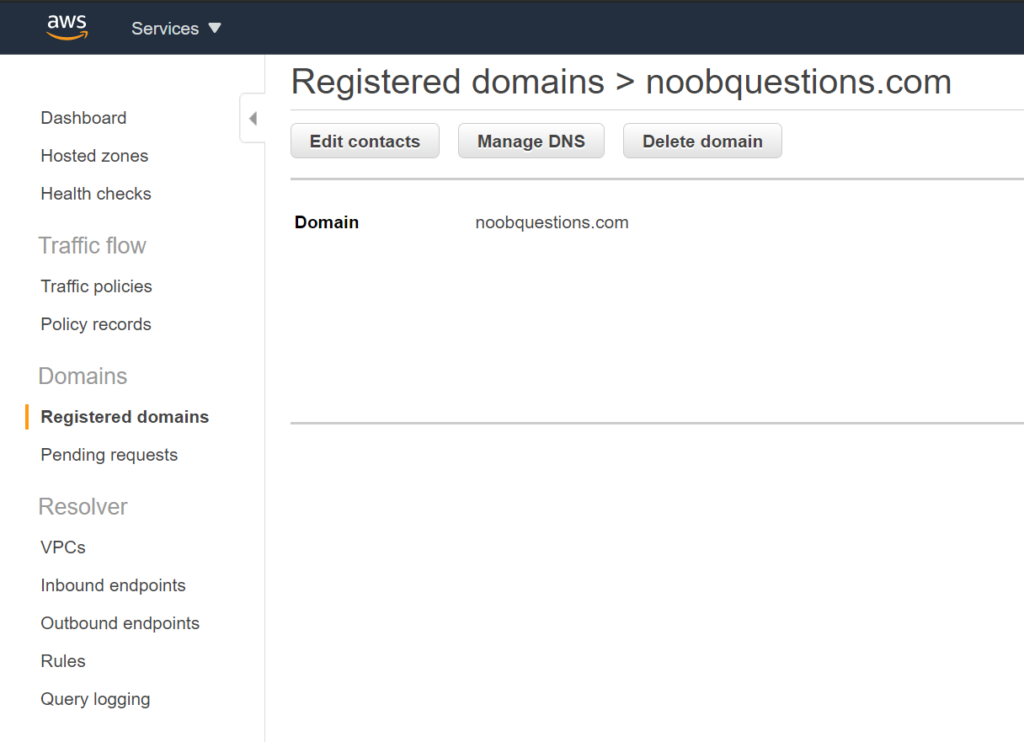The width and height of the screenshot is (1024, 742).
Task: Select Registered domains in sidebar
Action: pos(125,417)
